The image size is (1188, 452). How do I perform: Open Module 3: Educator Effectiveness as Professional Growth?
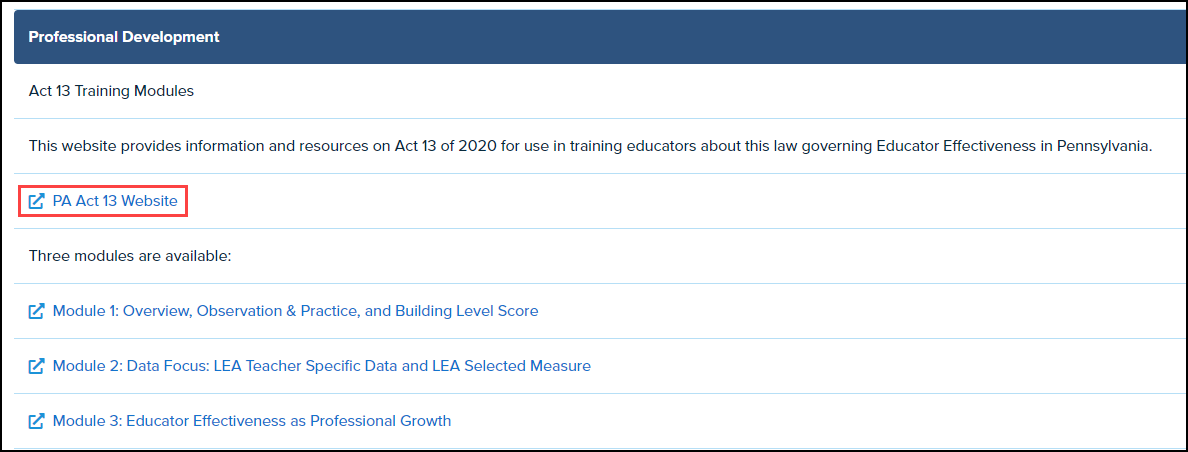point(251,421)
